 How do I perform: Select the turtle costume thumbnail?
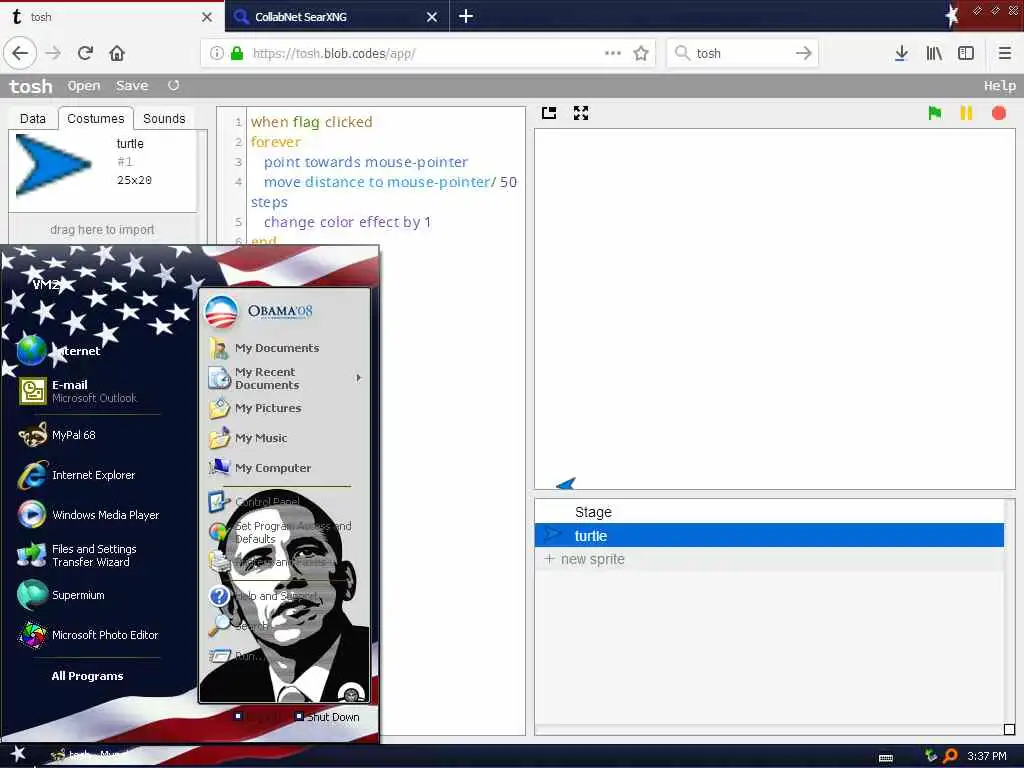click(x=52, y=165)
